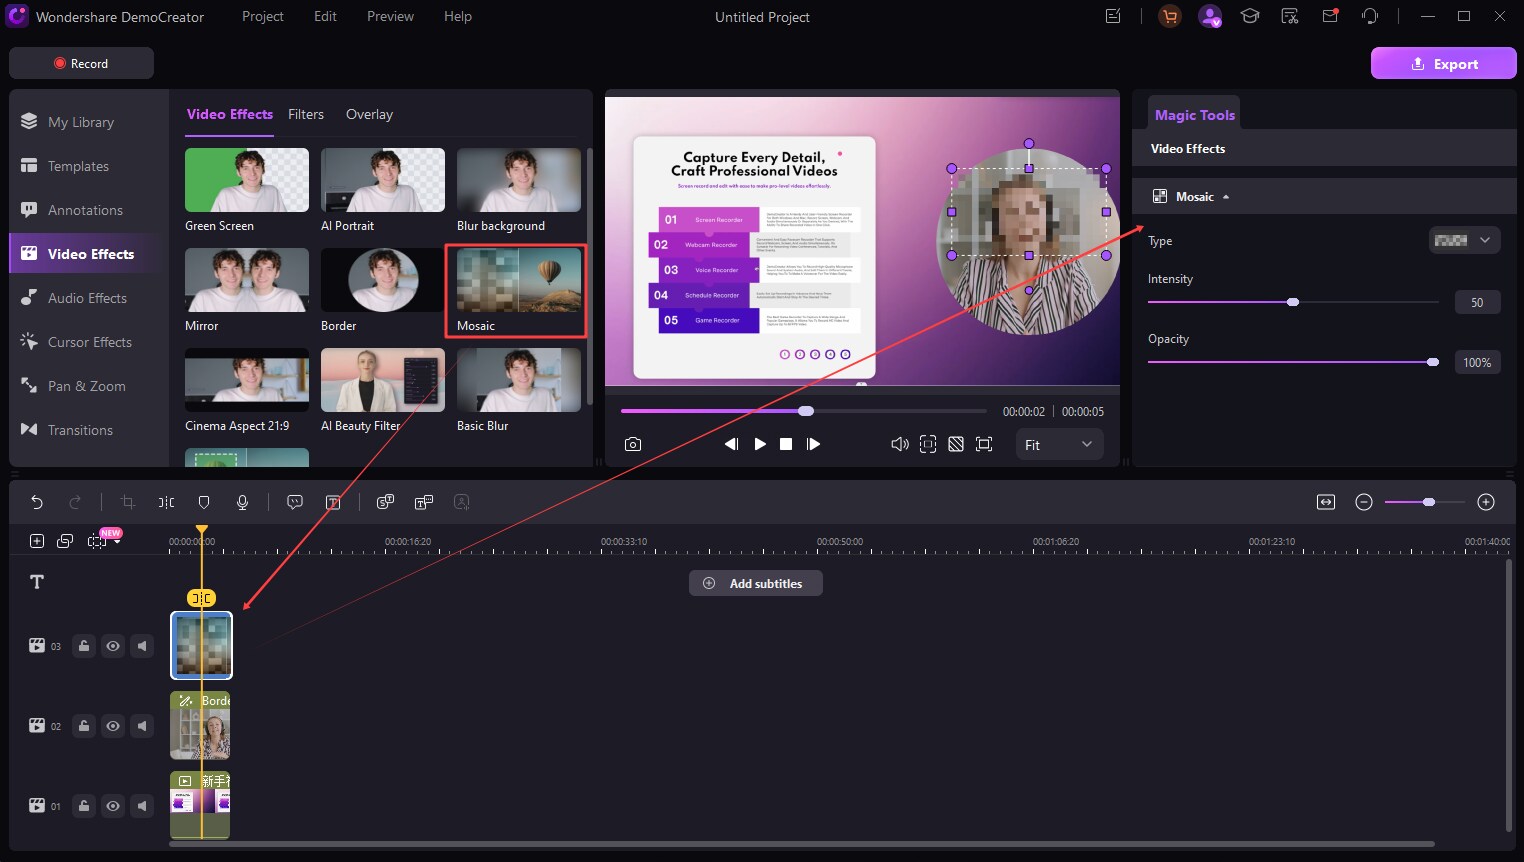Enter fullscreen preview mode

click(984, 444)
